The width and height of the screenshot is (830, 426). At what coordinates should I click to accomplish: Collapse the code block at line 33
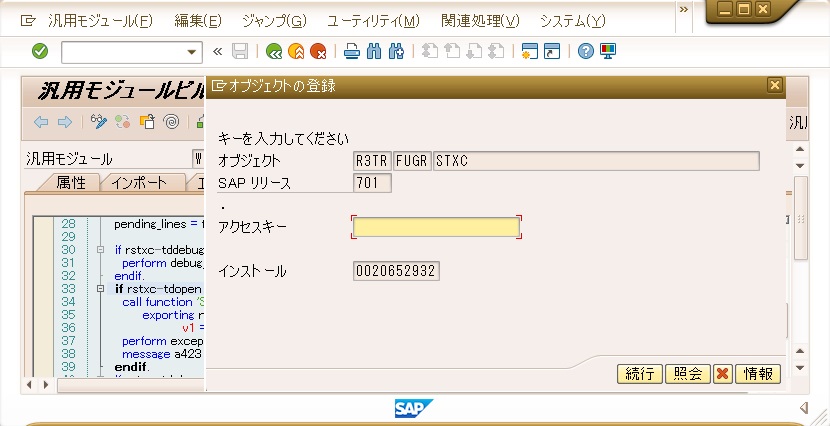(101, 289)
